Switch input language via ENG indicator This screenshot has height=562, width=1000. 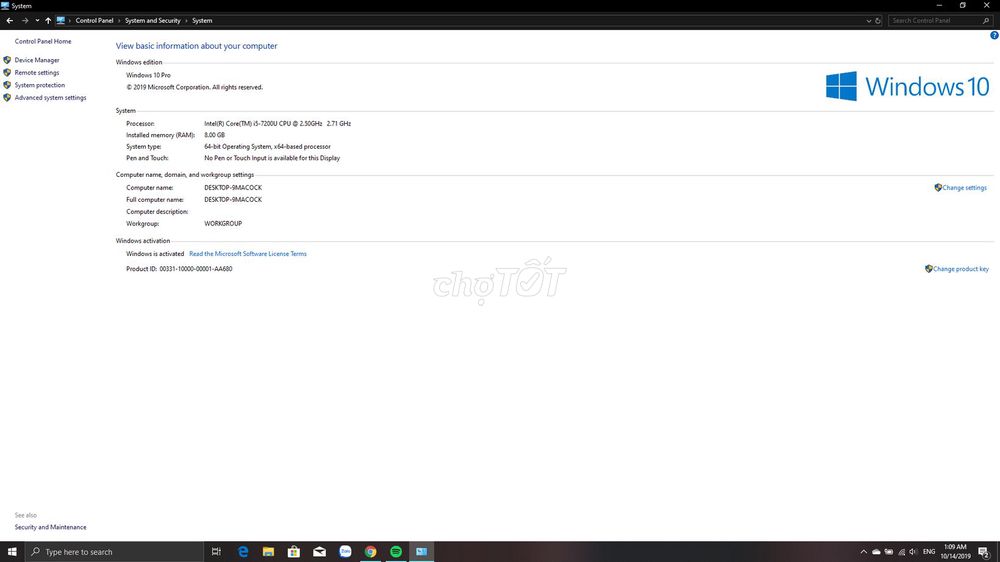pos(929,552)
